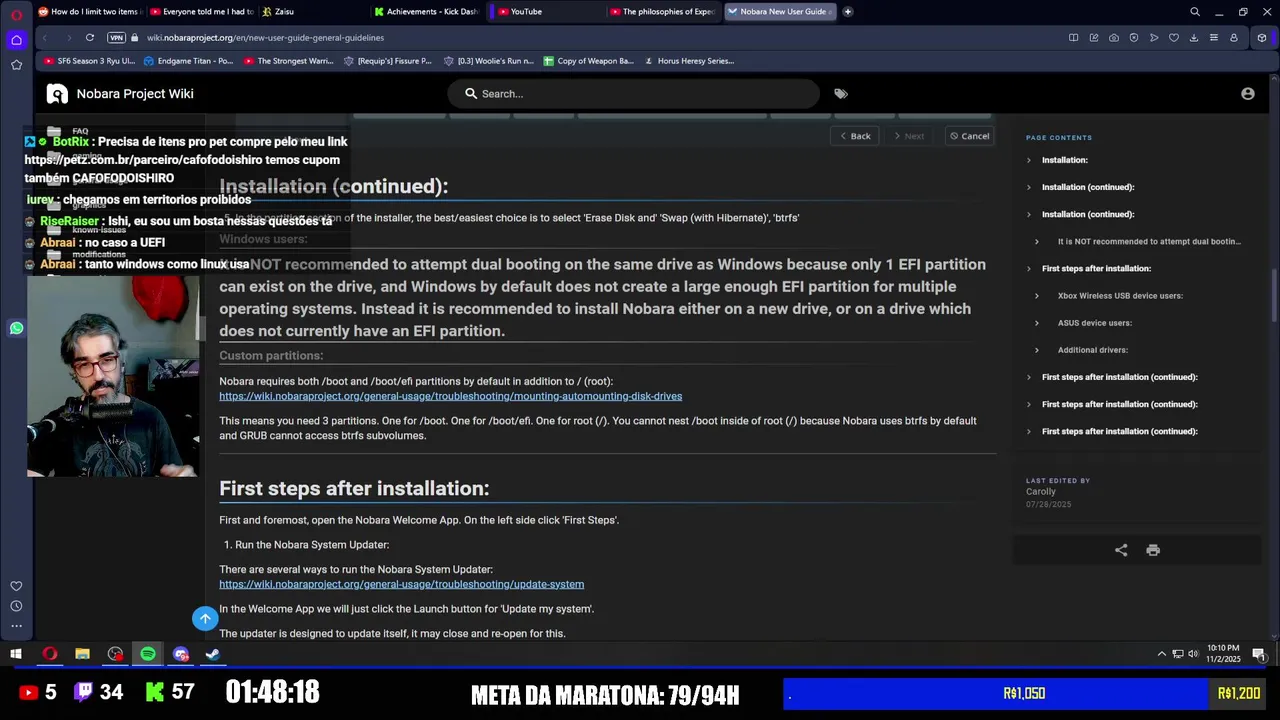Switch to 'The philosophies of Exped' tab
Screen dimensions: 1280x720
662,12
